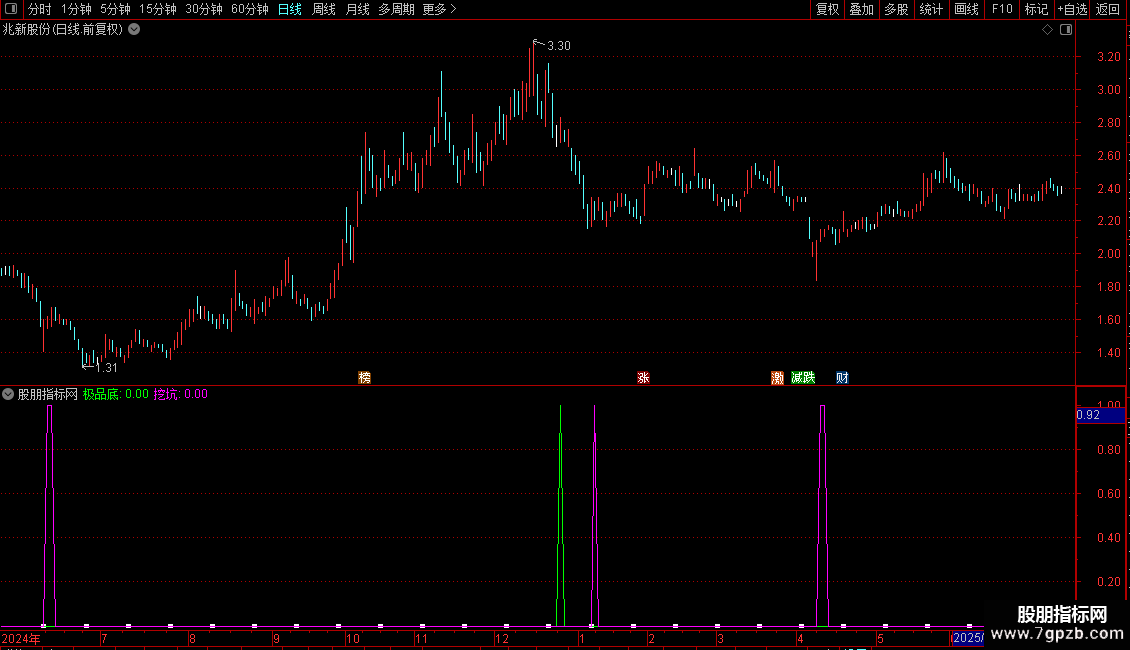Viewport: 1130px width, 650px height.
Task: Click month 10 on the time axis
Action: pyautogui.click(x=352, y=638)
